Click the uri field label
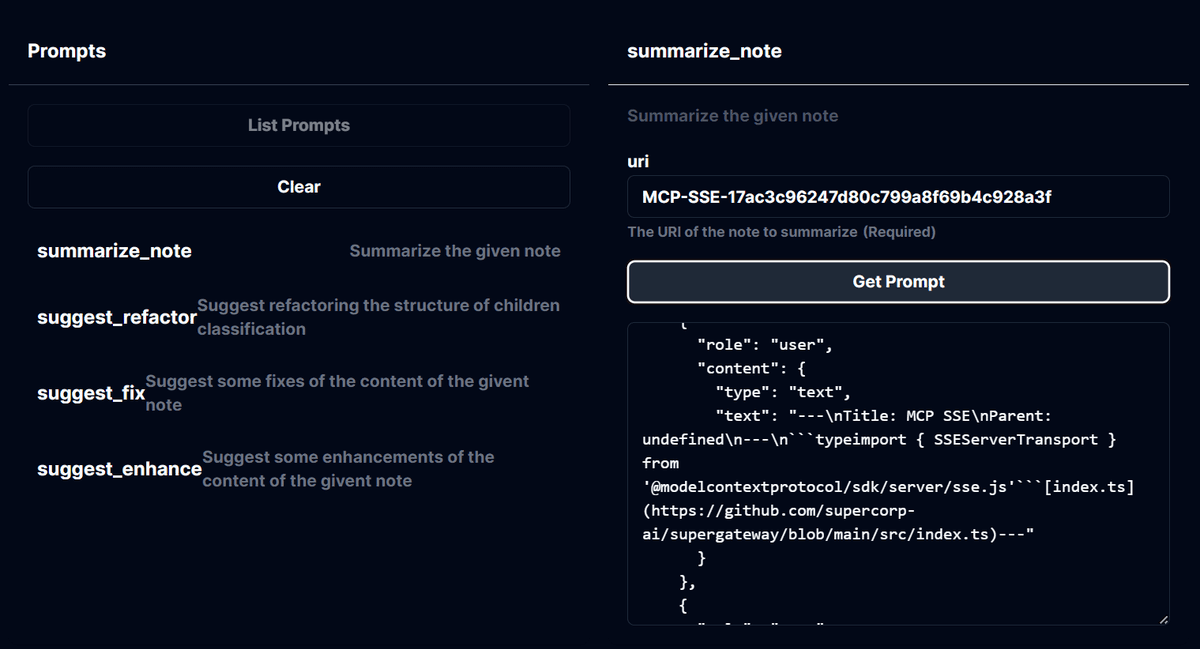The height and width of the screenshot is (649, 1200). 638,161
